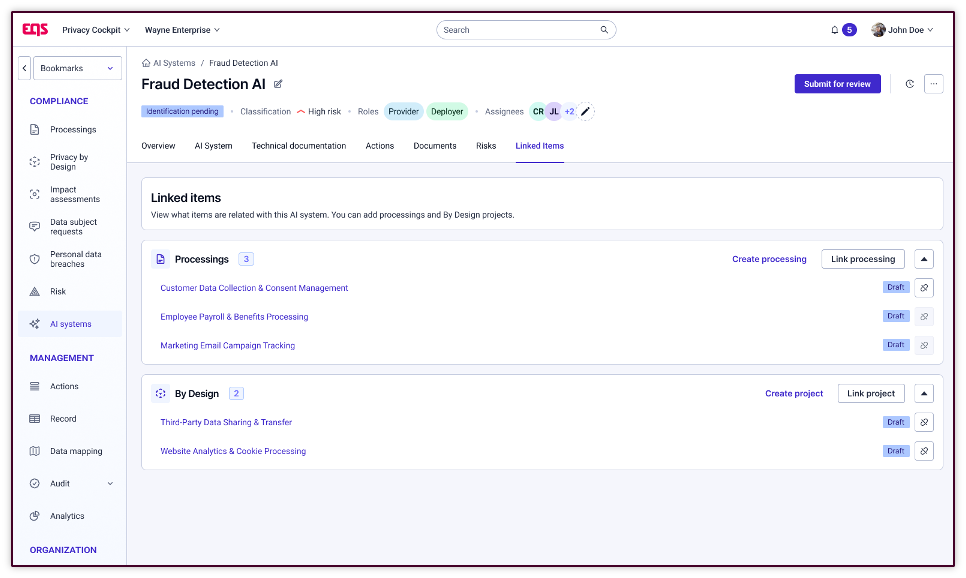Viewport: 966px width, 578px height.
Task: Select AI systems in the sidebar
Action: pyautogui.click(x=70, y=324)
